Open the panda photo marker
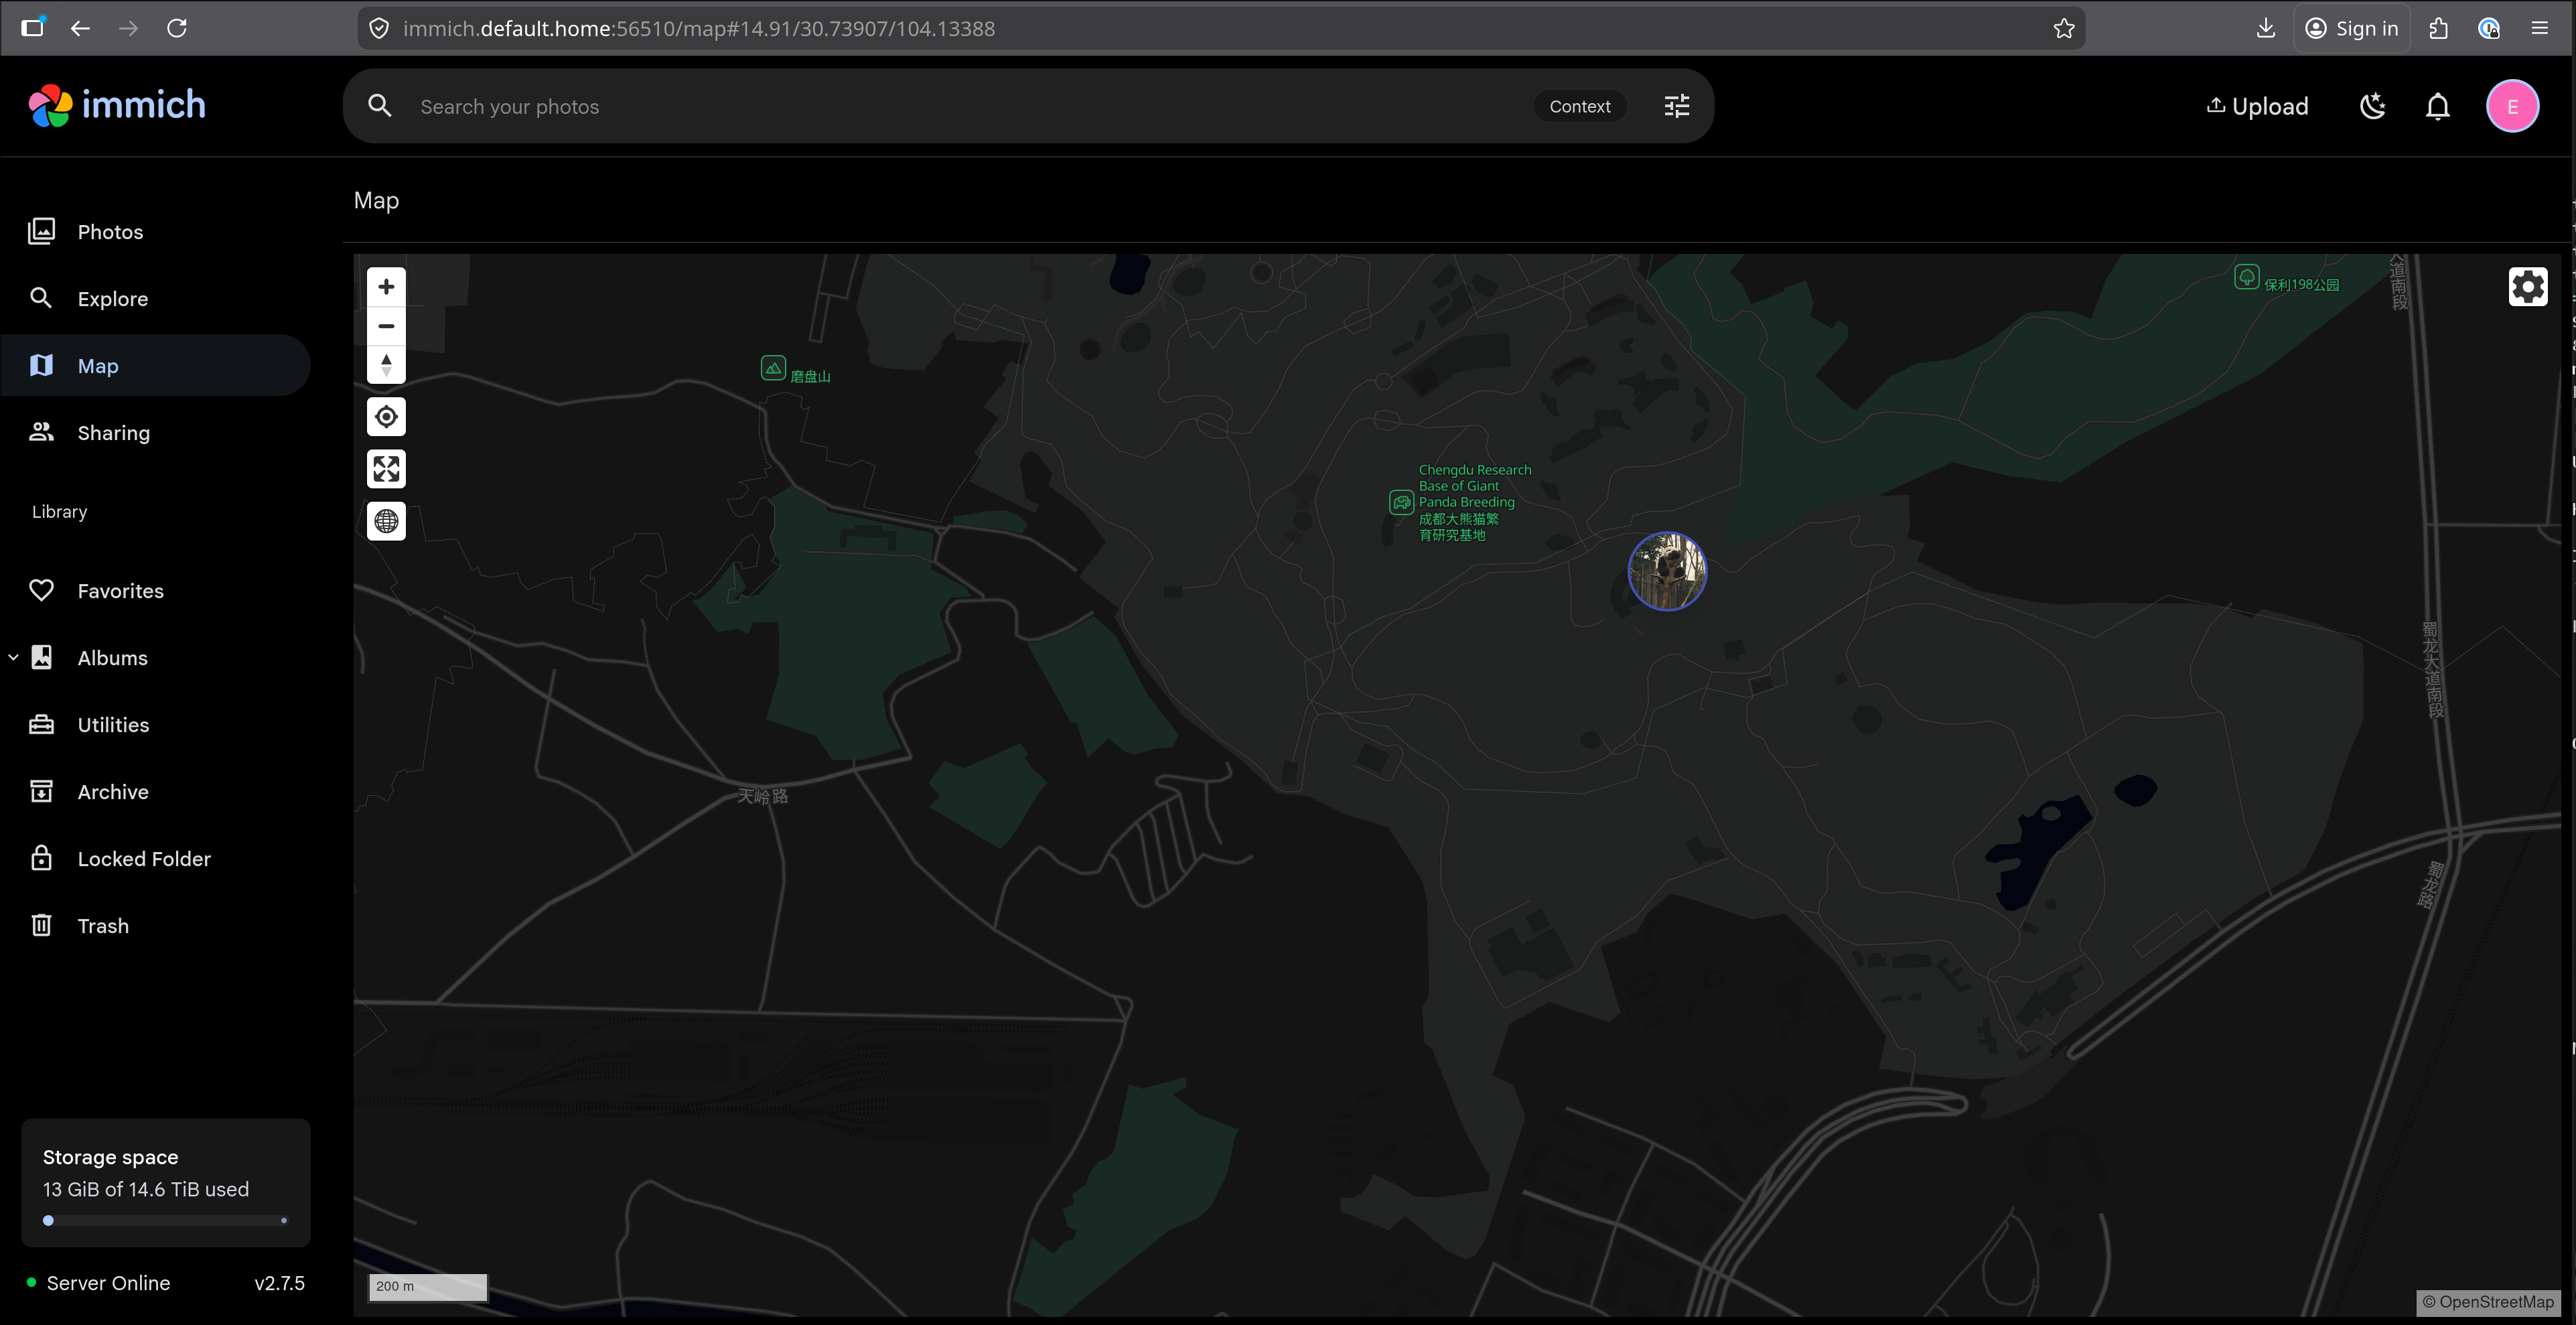This screenshot has width=2576, height=1325. click(1667, 571)
